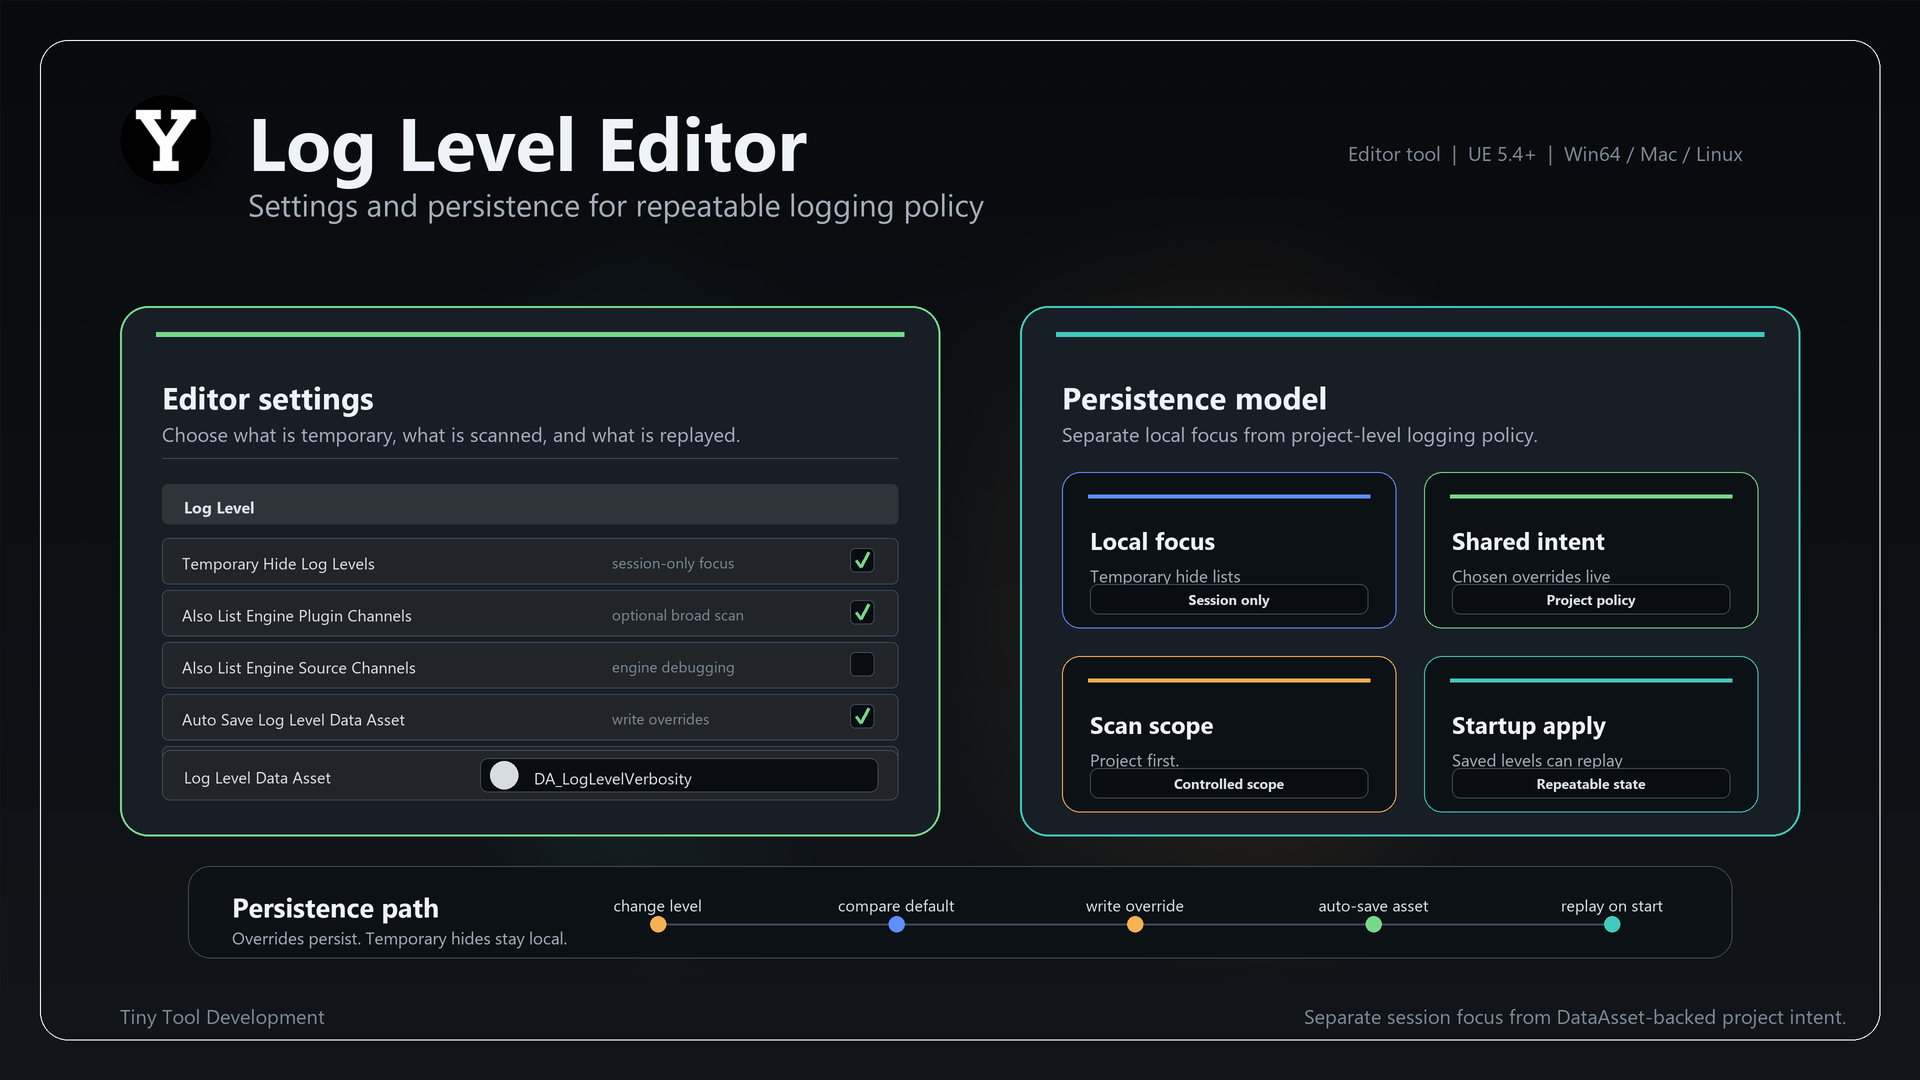Viewport: 1920px width, 1080px height.
Task: Click 'Chosen overrides live' description
Action: tap(1531, 576)
